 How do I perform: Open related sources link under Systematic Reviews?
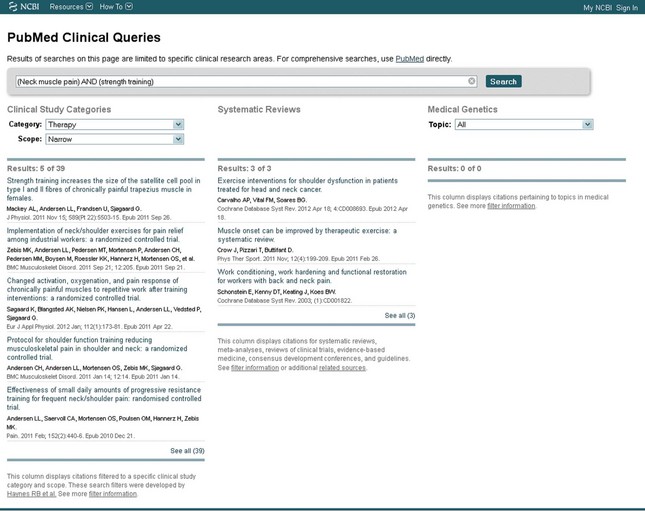(342, 368)
